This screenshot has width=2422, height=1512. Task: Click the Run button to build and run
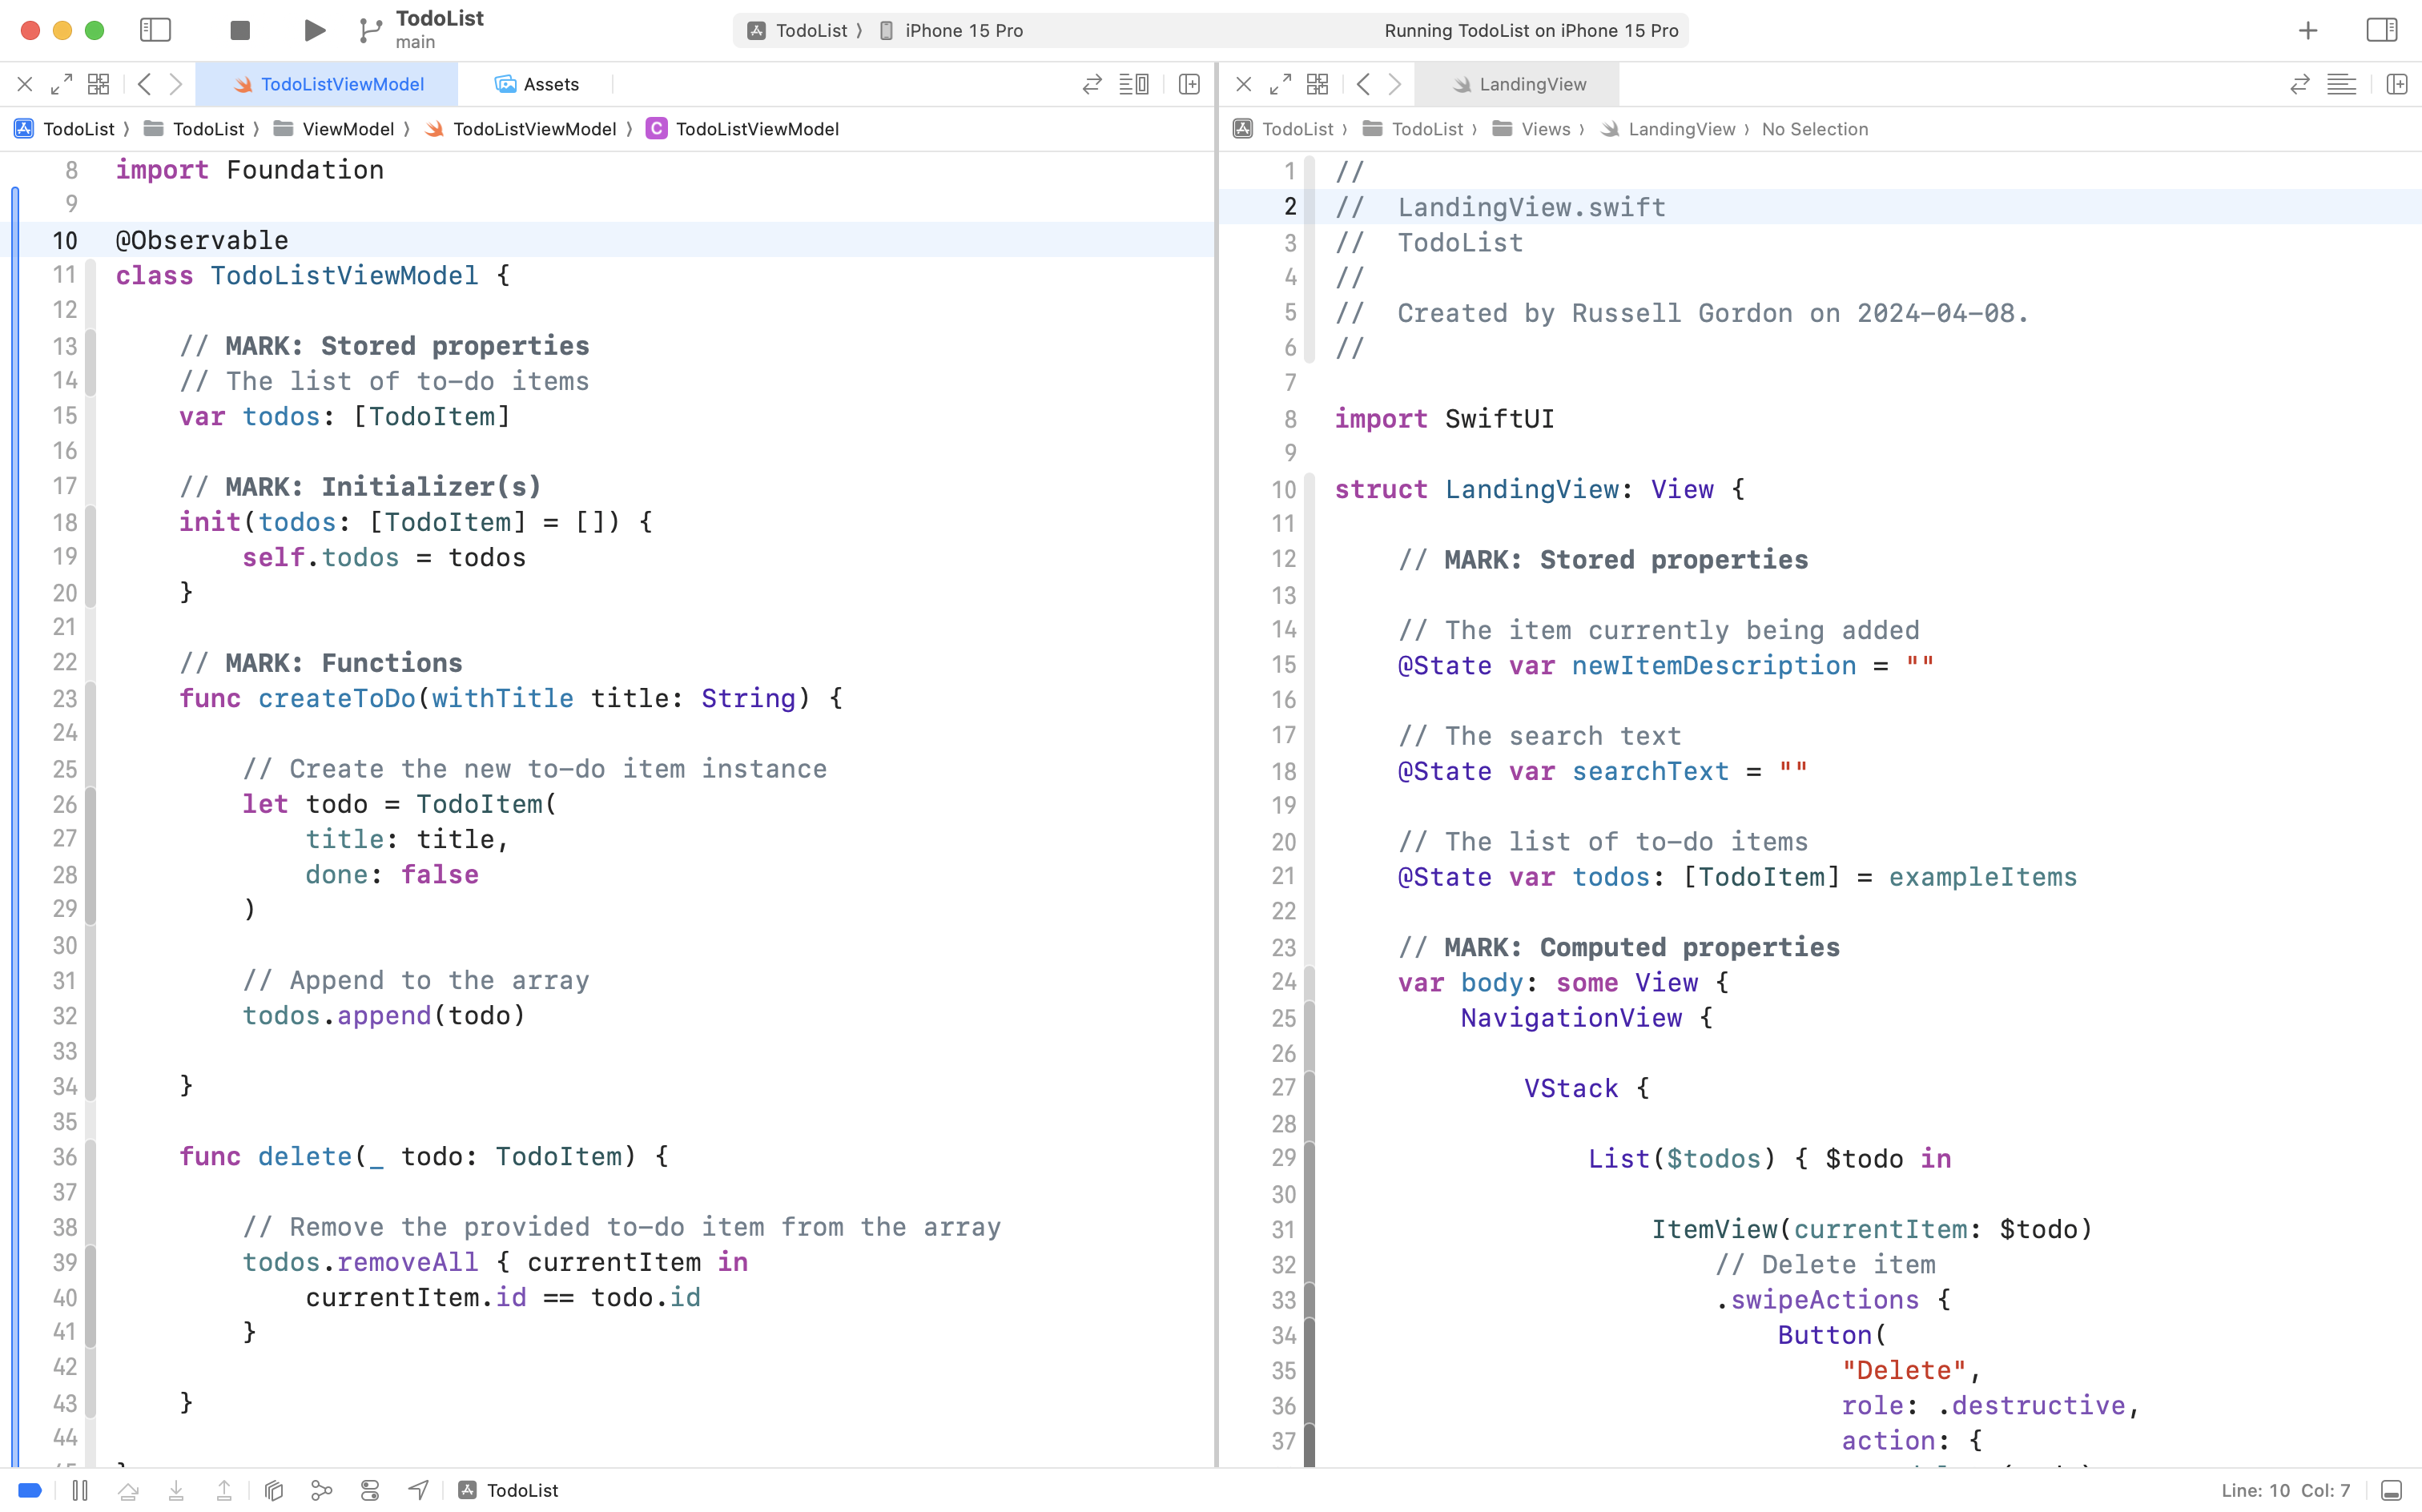coord(313,30)
